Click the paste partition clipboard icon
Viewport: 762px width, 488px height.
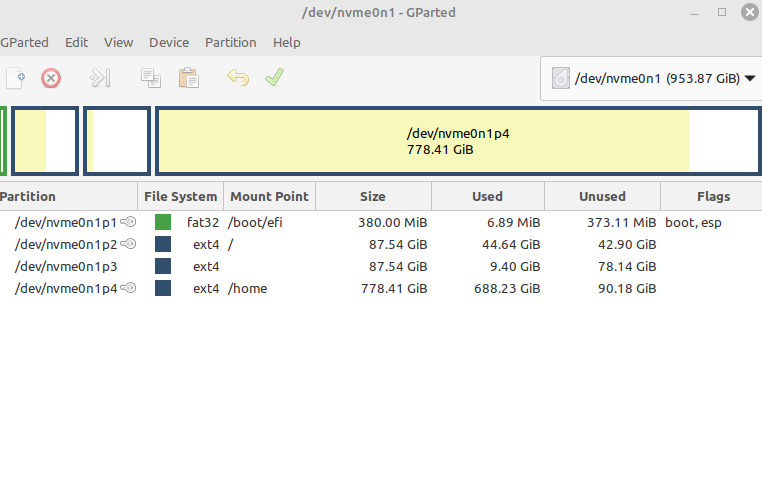187,78
